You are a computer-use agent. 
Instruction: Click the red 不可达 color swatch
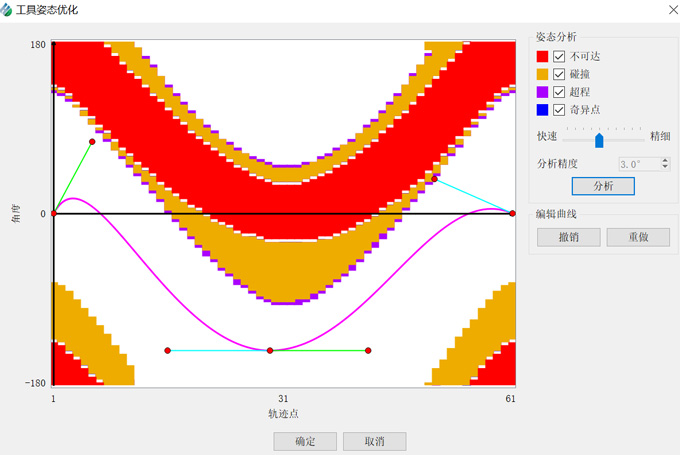pyautogui.click(x=542, y=56)
